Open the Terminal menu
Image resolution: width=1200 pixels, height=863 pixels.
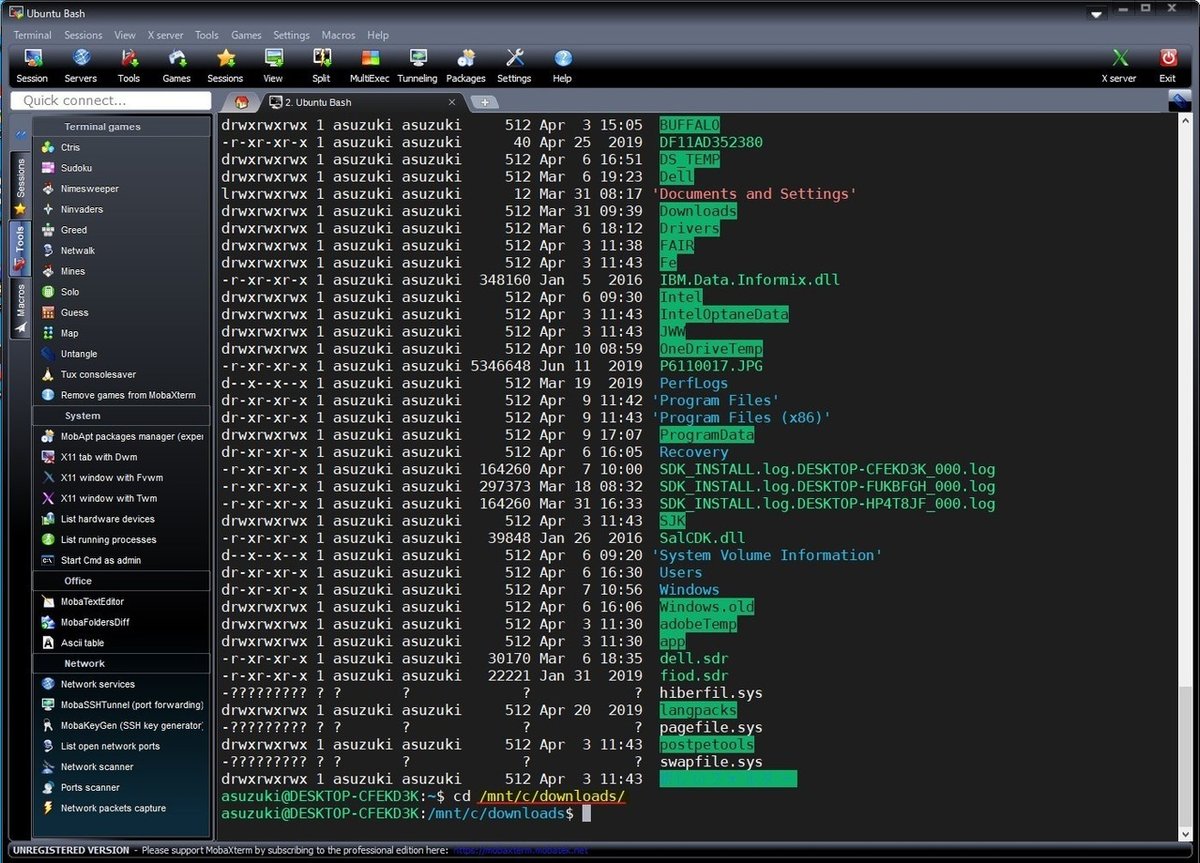(x=32, y=35)
